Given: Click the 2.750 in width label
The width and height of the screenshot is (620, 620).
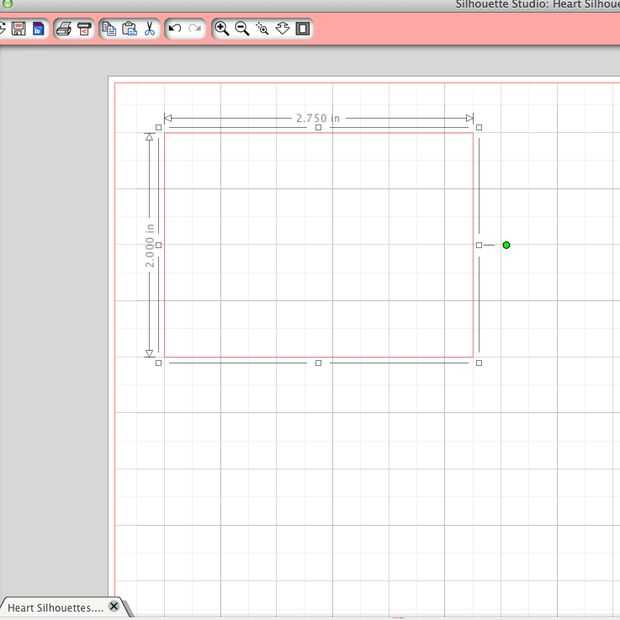Looking at the screenshot, I should point(318,118).
